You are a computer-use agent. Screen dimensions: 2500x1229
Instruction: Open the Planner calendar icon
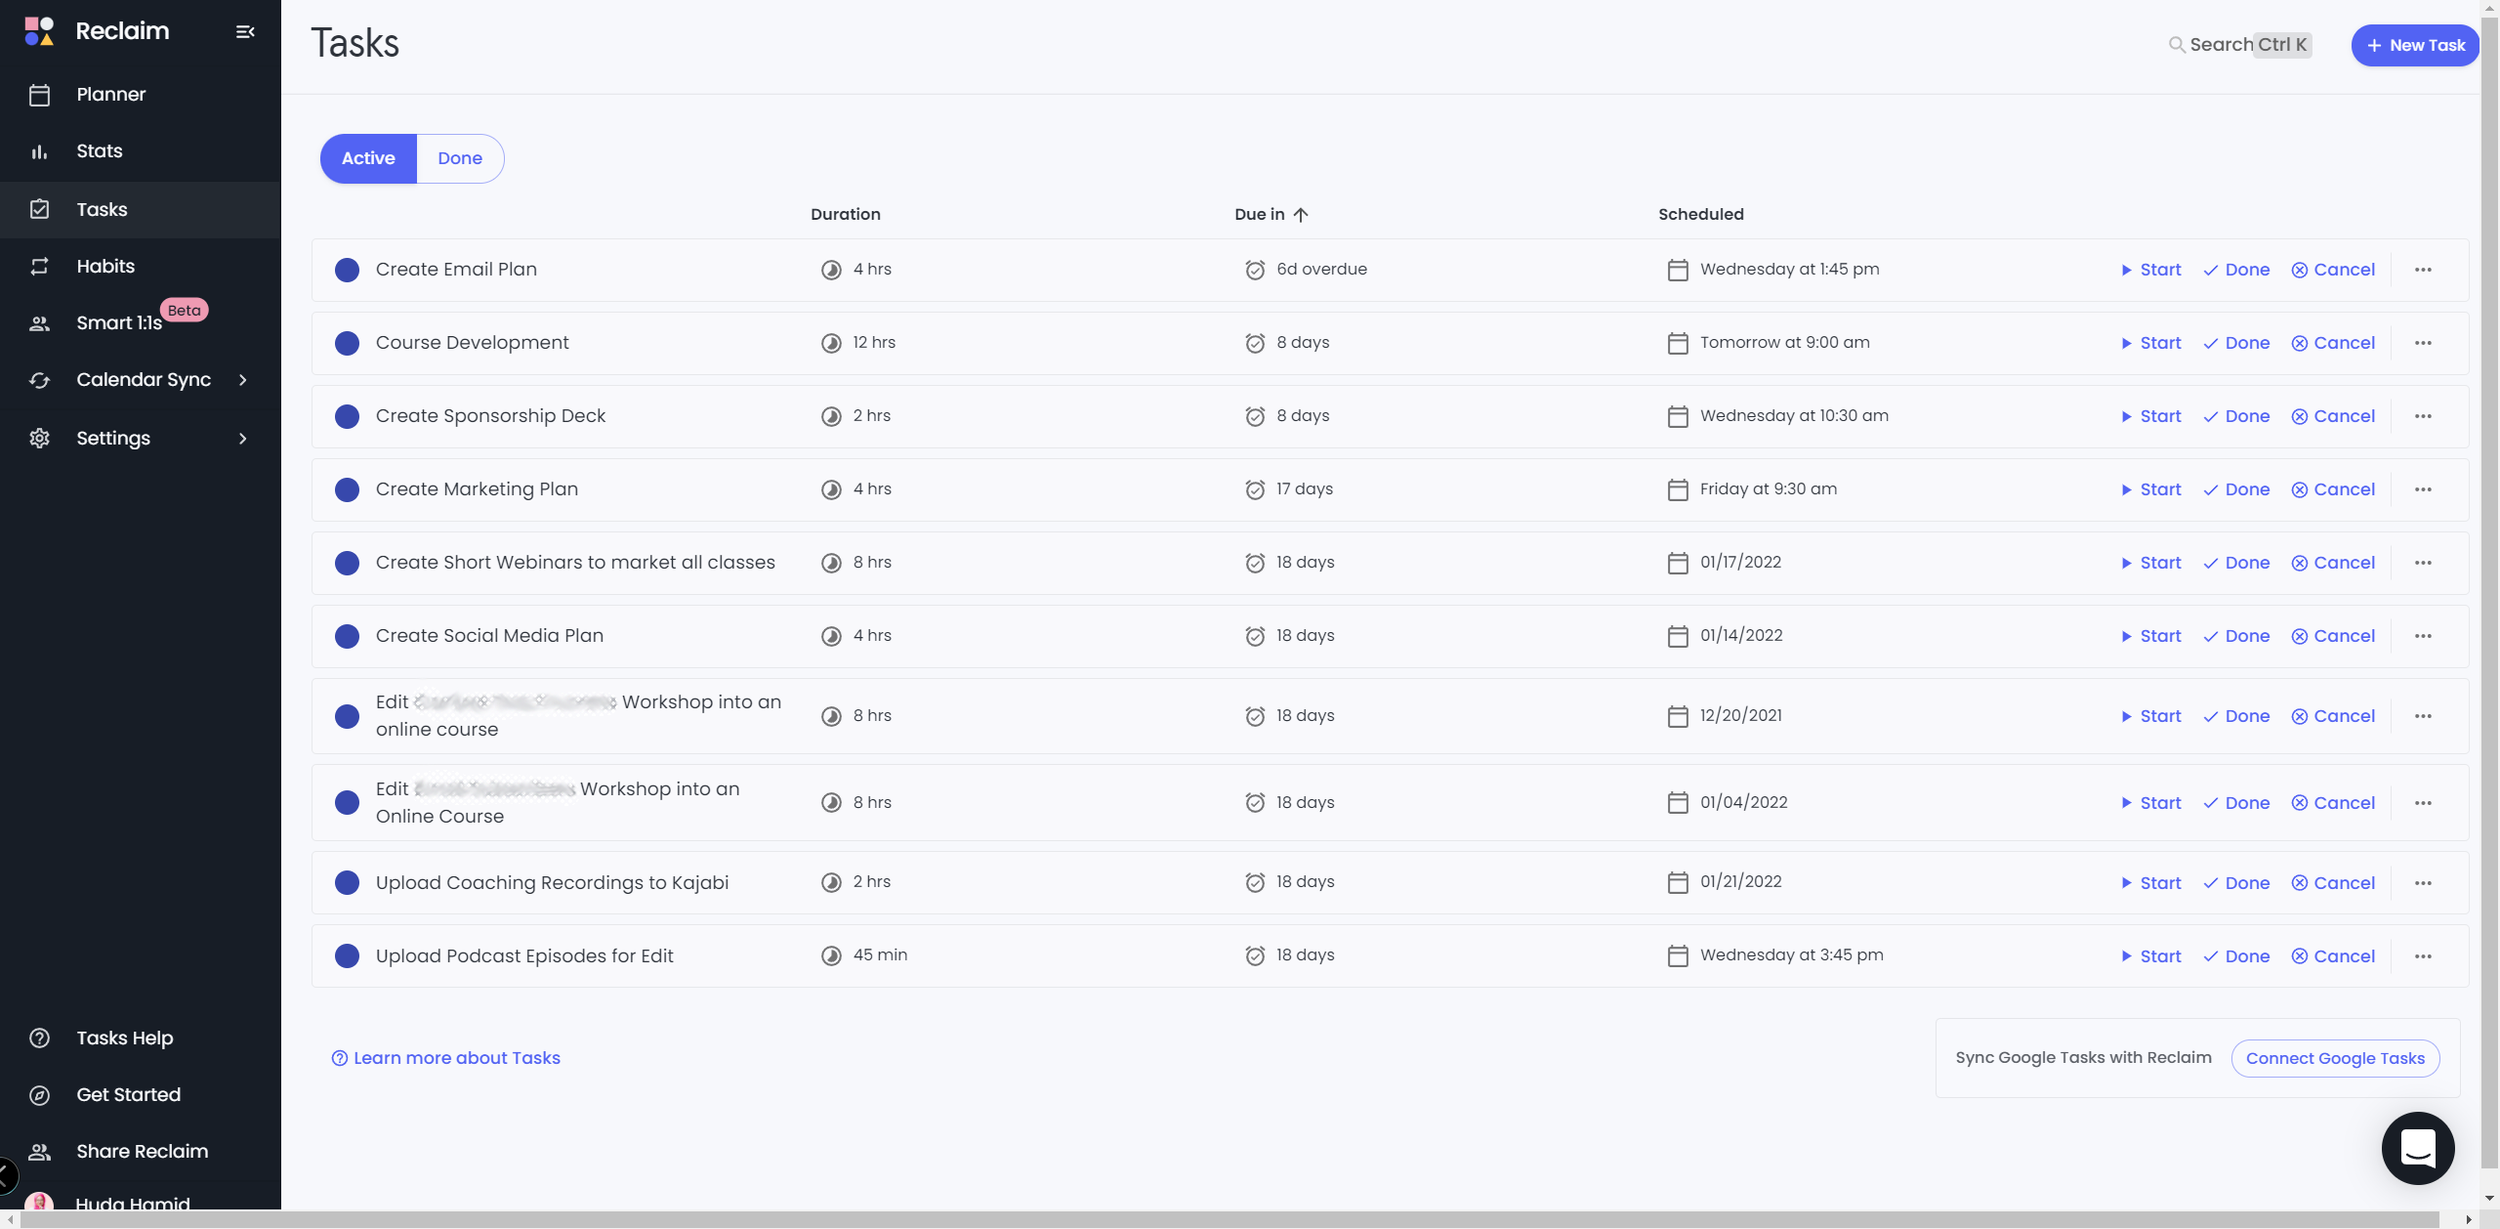click(39, 95)
